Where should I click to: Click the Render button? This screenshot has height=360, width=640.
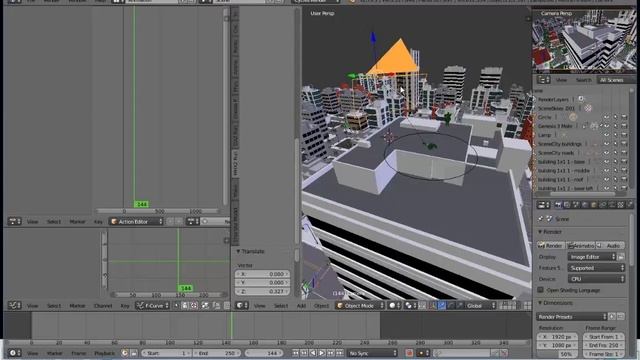point(550,245)
